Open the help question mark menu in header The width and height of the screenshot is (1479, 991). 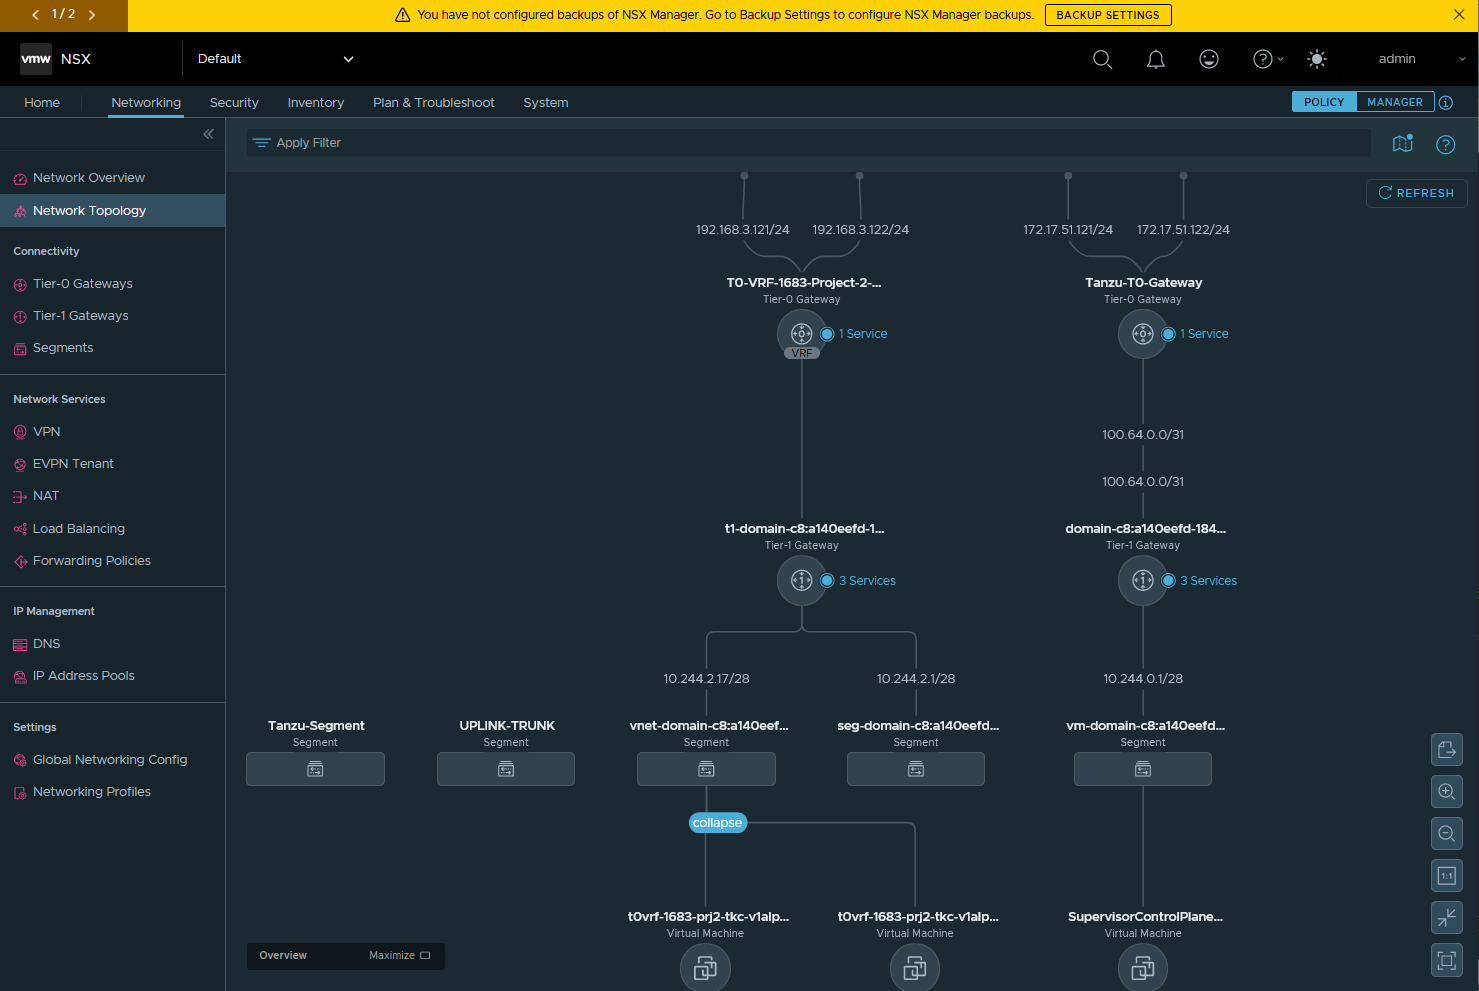coord(1268,59)
